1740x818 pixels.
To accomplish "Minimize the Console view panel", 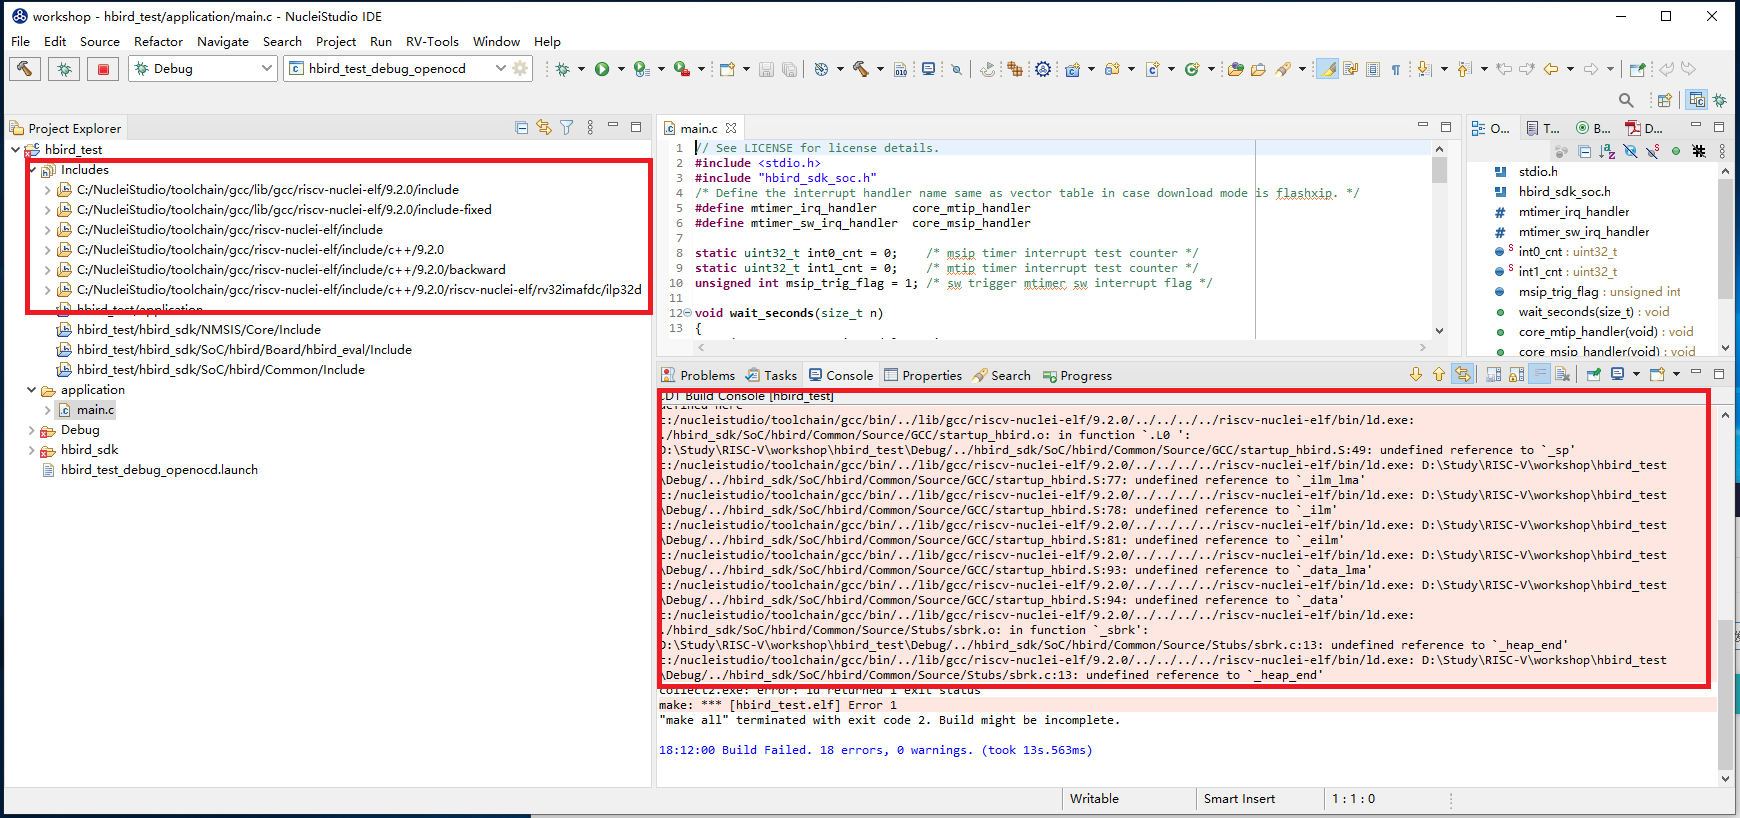I will point(1696,373).
